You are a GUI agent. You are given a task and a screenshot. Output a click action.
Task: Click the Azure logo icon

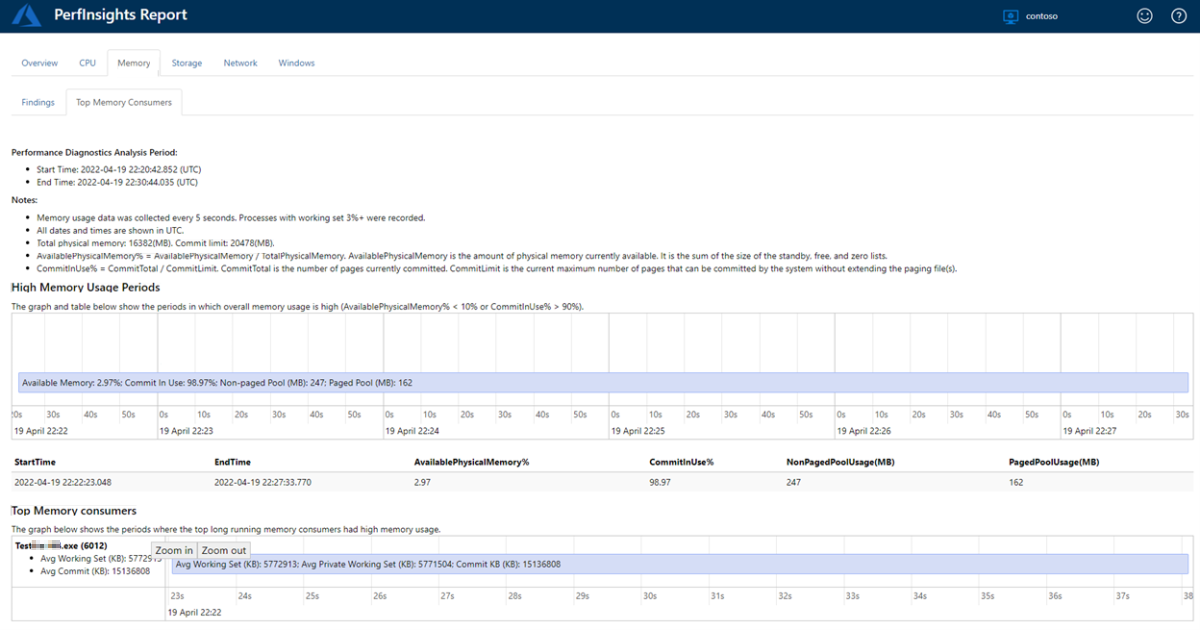pyautogui.click(x=25, y=15)
